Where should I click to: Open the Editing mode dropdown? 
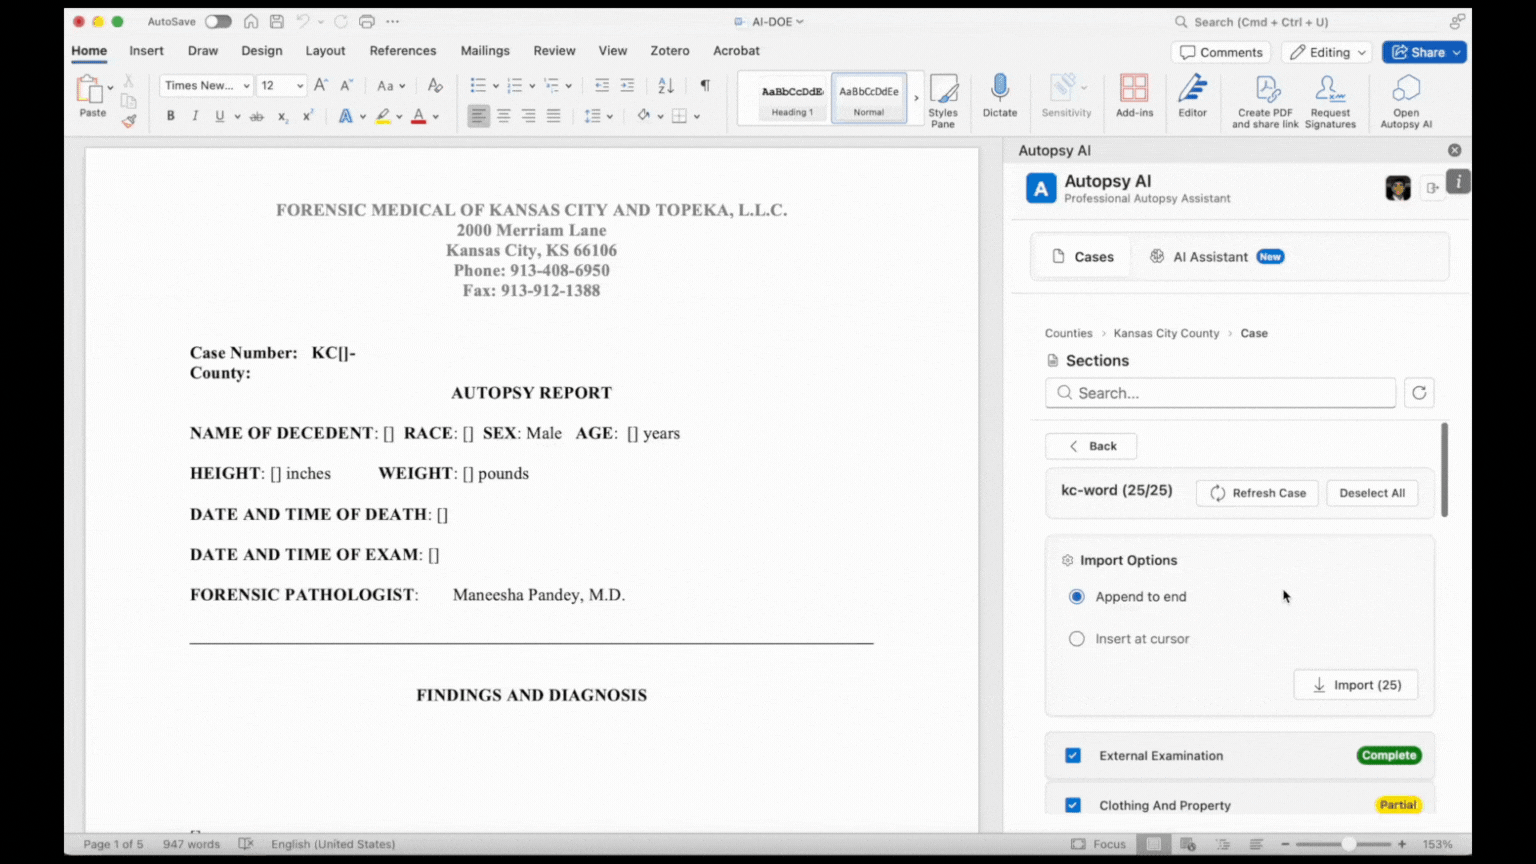pyautogui.click(x=1326, y=52)
